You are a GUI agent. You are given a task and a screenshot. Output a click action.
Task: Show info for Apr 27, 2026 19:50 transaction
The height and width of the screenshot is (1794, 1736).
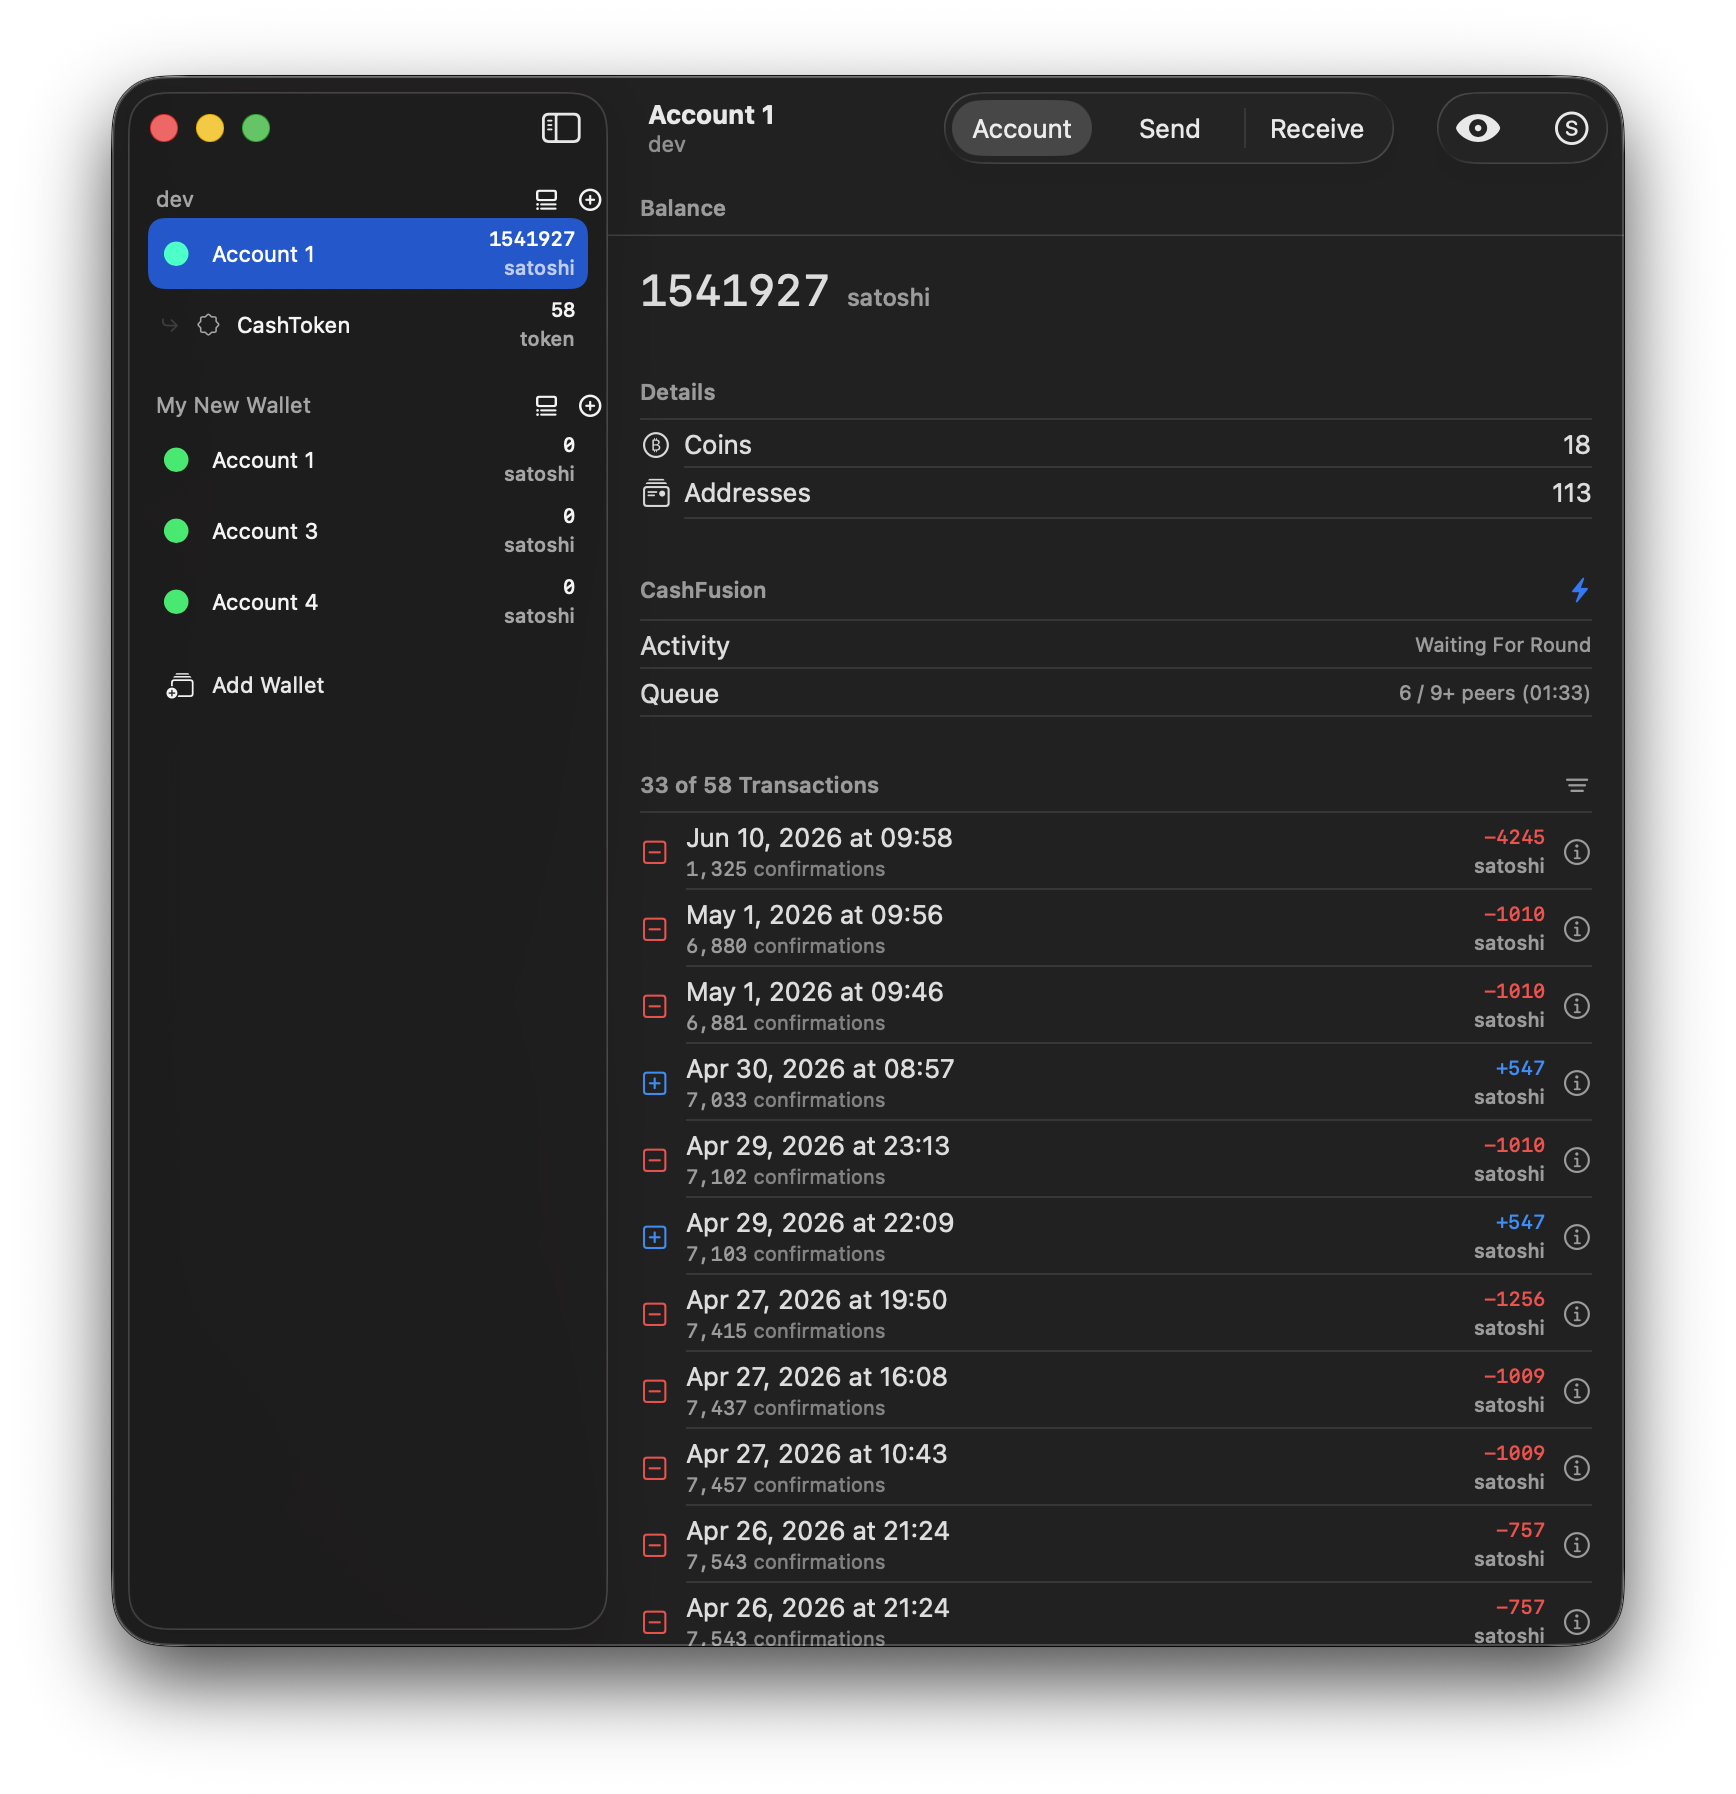[1577, 1314]
